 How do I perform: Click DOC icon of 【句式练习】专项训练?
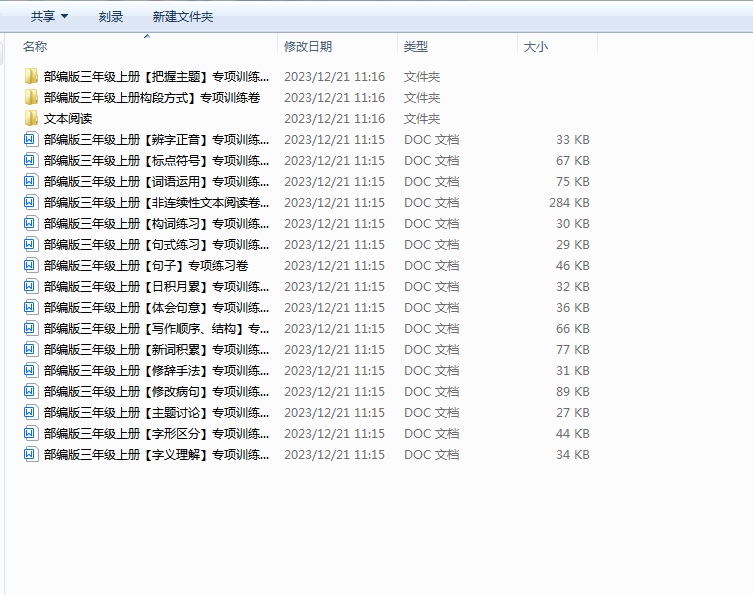point(30,244)
